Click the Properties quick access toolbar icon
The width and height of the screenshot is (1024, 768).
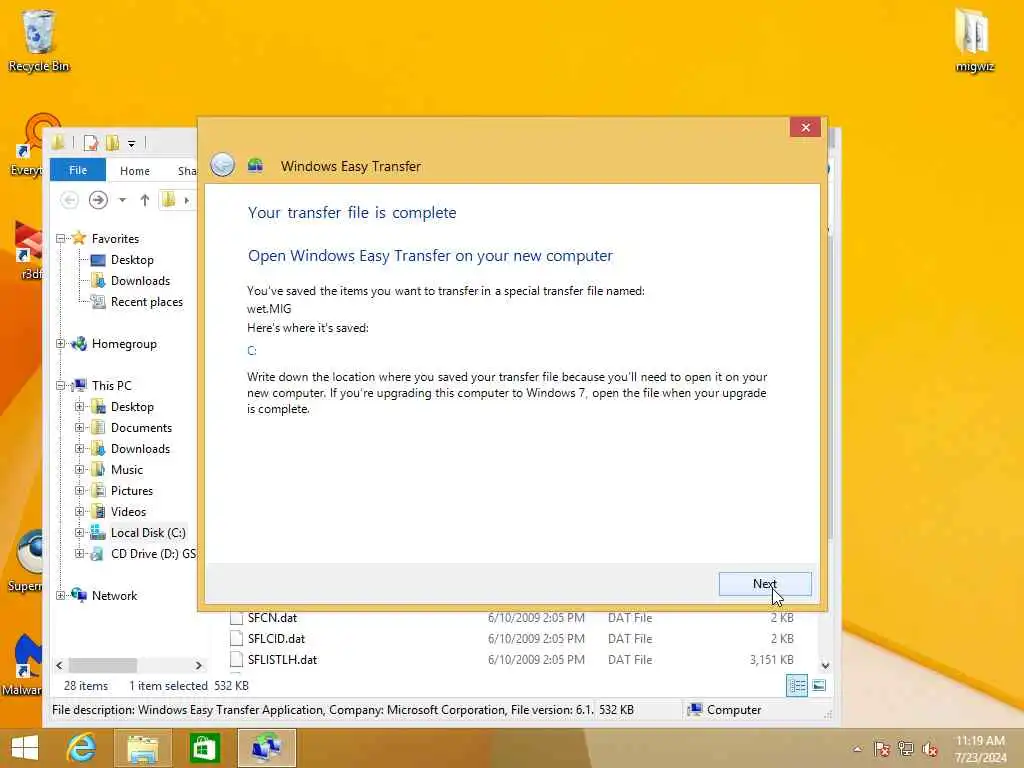click(x=91, y=142)
